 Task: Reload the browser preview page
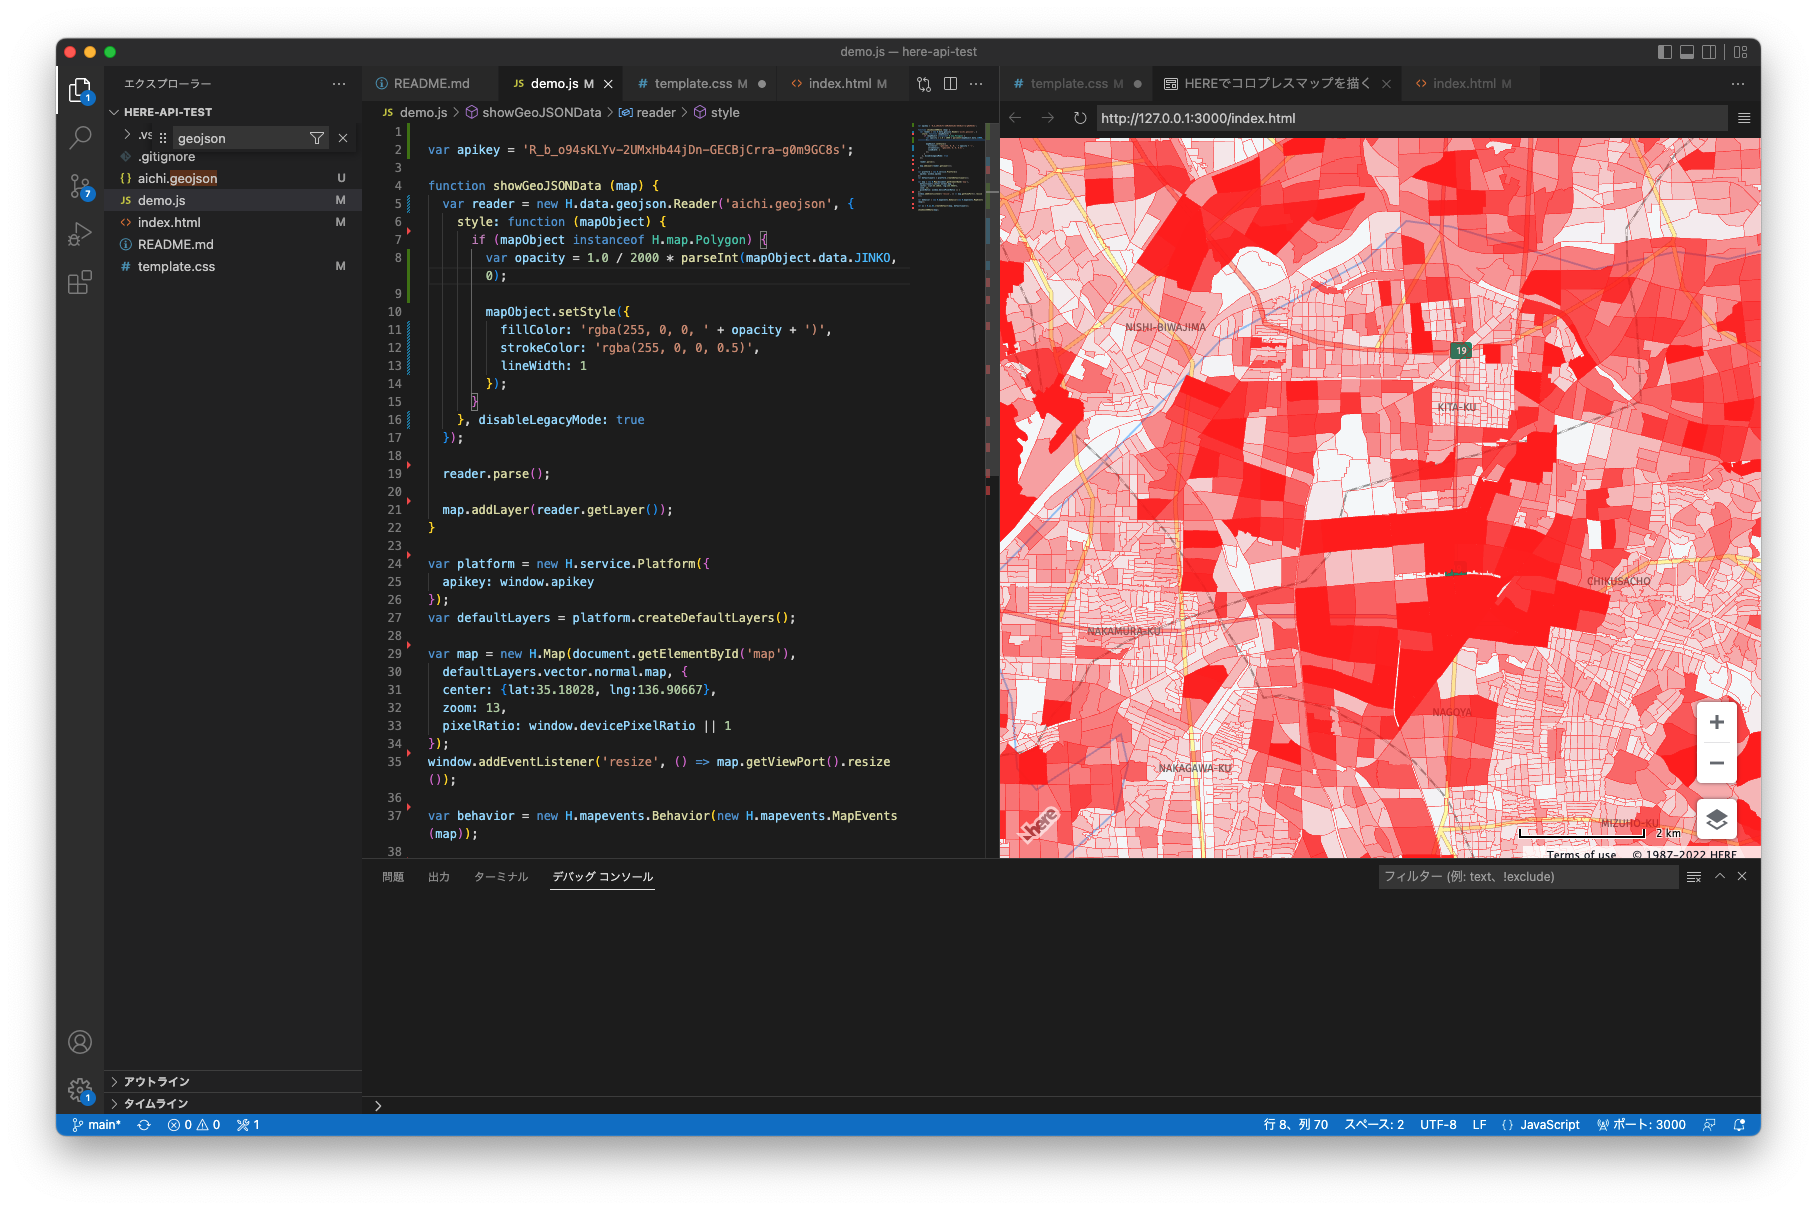[x=1080, y=118]
